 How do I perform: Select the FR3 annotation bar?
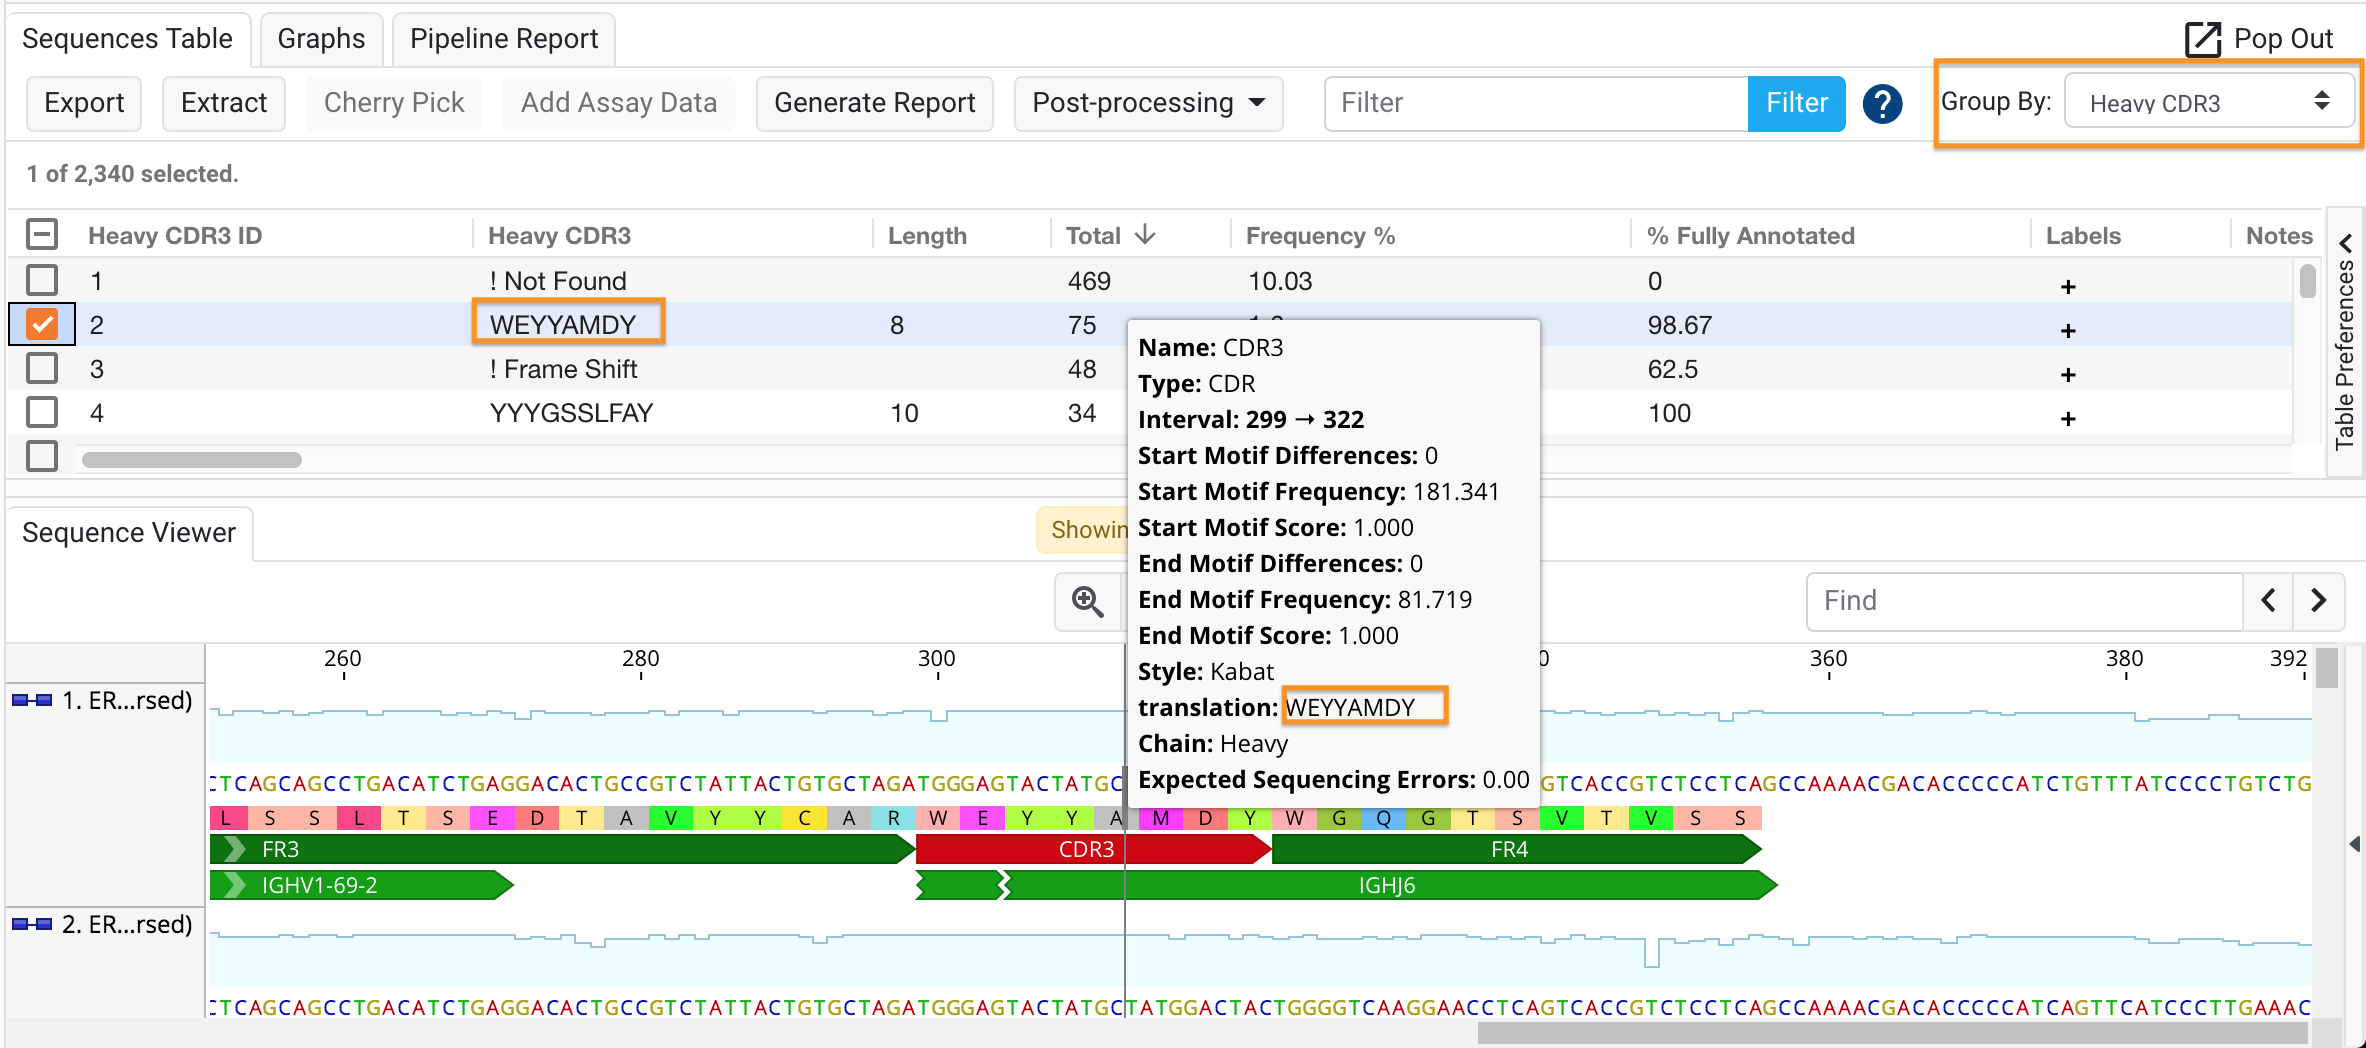point(560,849)
